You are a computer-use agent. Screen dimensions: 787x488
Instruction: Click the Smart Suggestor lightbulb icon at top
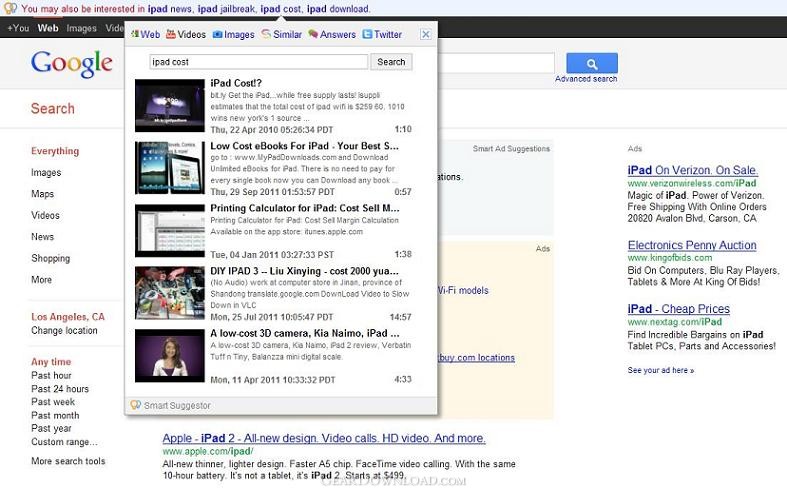[x=10, y=9]
